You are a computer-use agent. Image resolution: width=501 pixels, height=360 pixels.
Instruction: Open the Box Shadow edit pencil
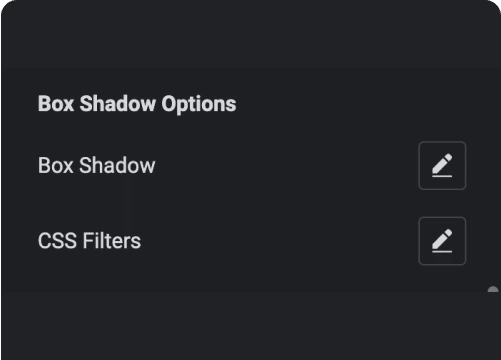click(x=442, y=166)
